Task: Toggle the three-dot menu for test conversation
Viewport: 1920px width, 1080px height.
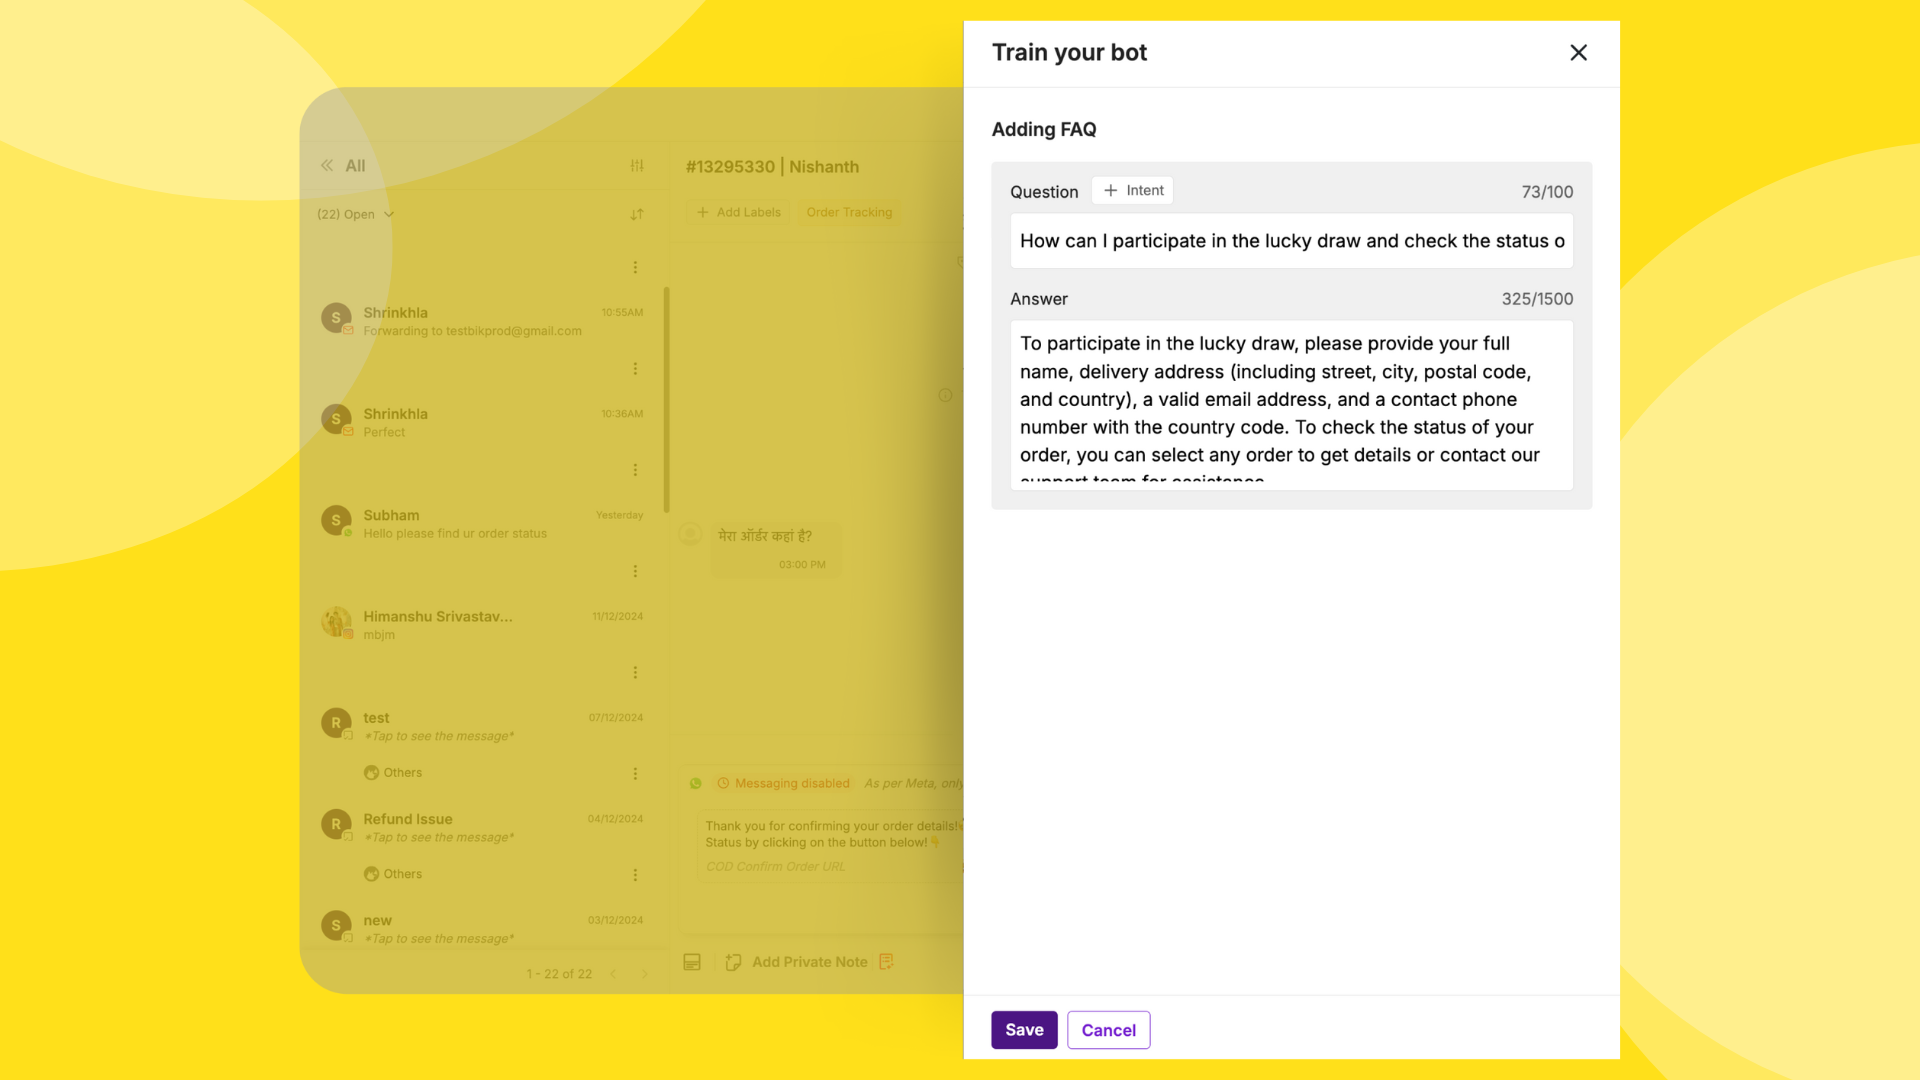Action: coord(633,773)
